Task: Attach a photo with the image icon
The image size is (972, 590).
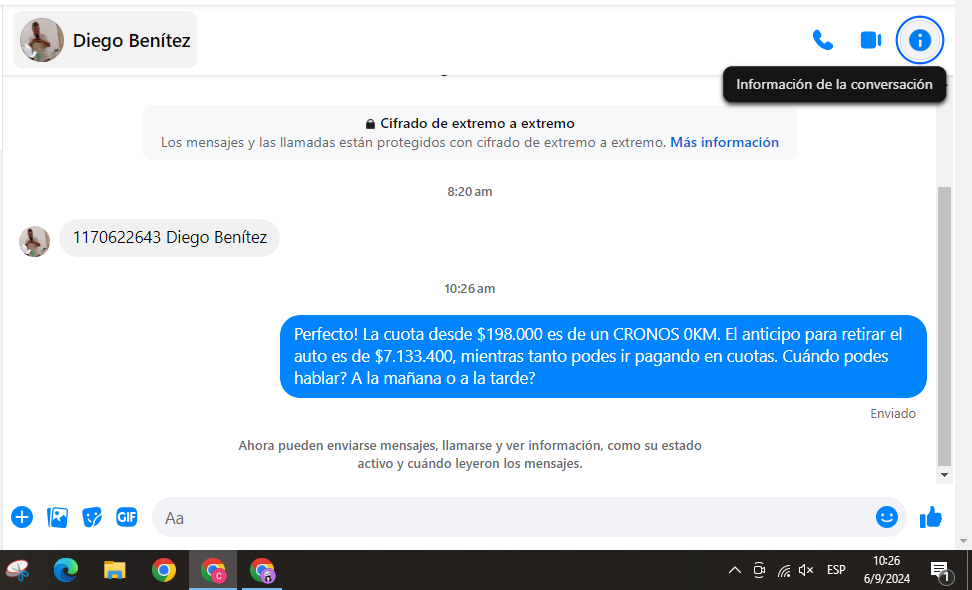Action: point(57,517)
